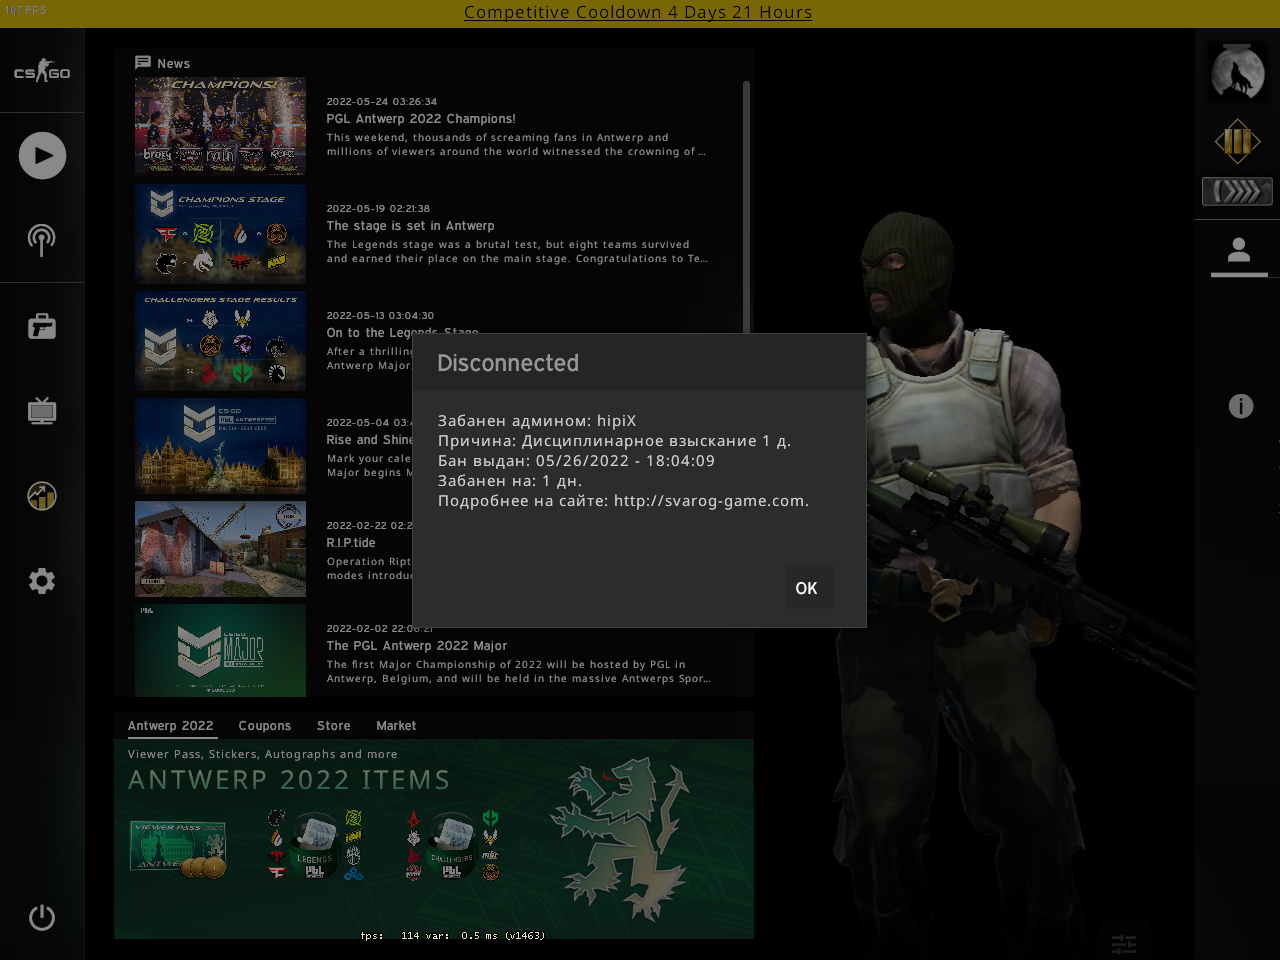
Task: Click the 2022-05-24 03:26:34 news date
Action: (382, 102)
